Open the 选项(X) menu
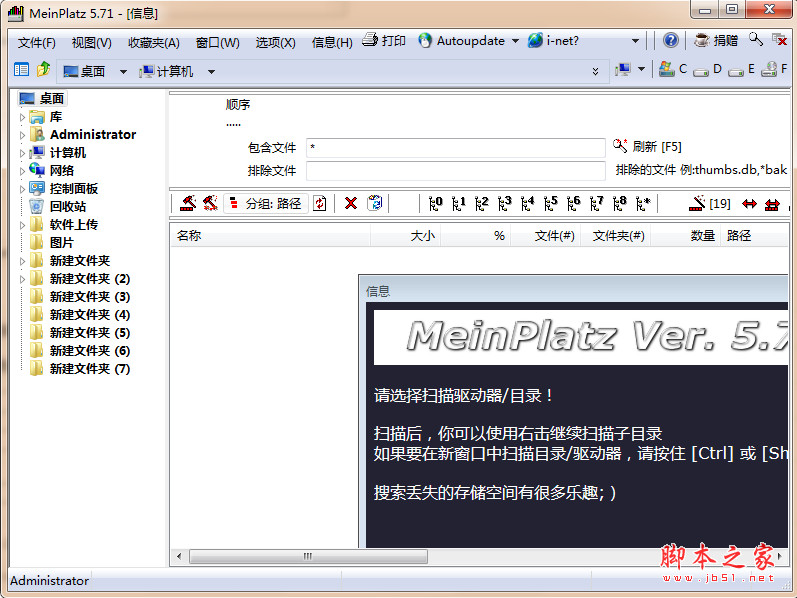This screenshot has height=598, width=797. [275, 42]
